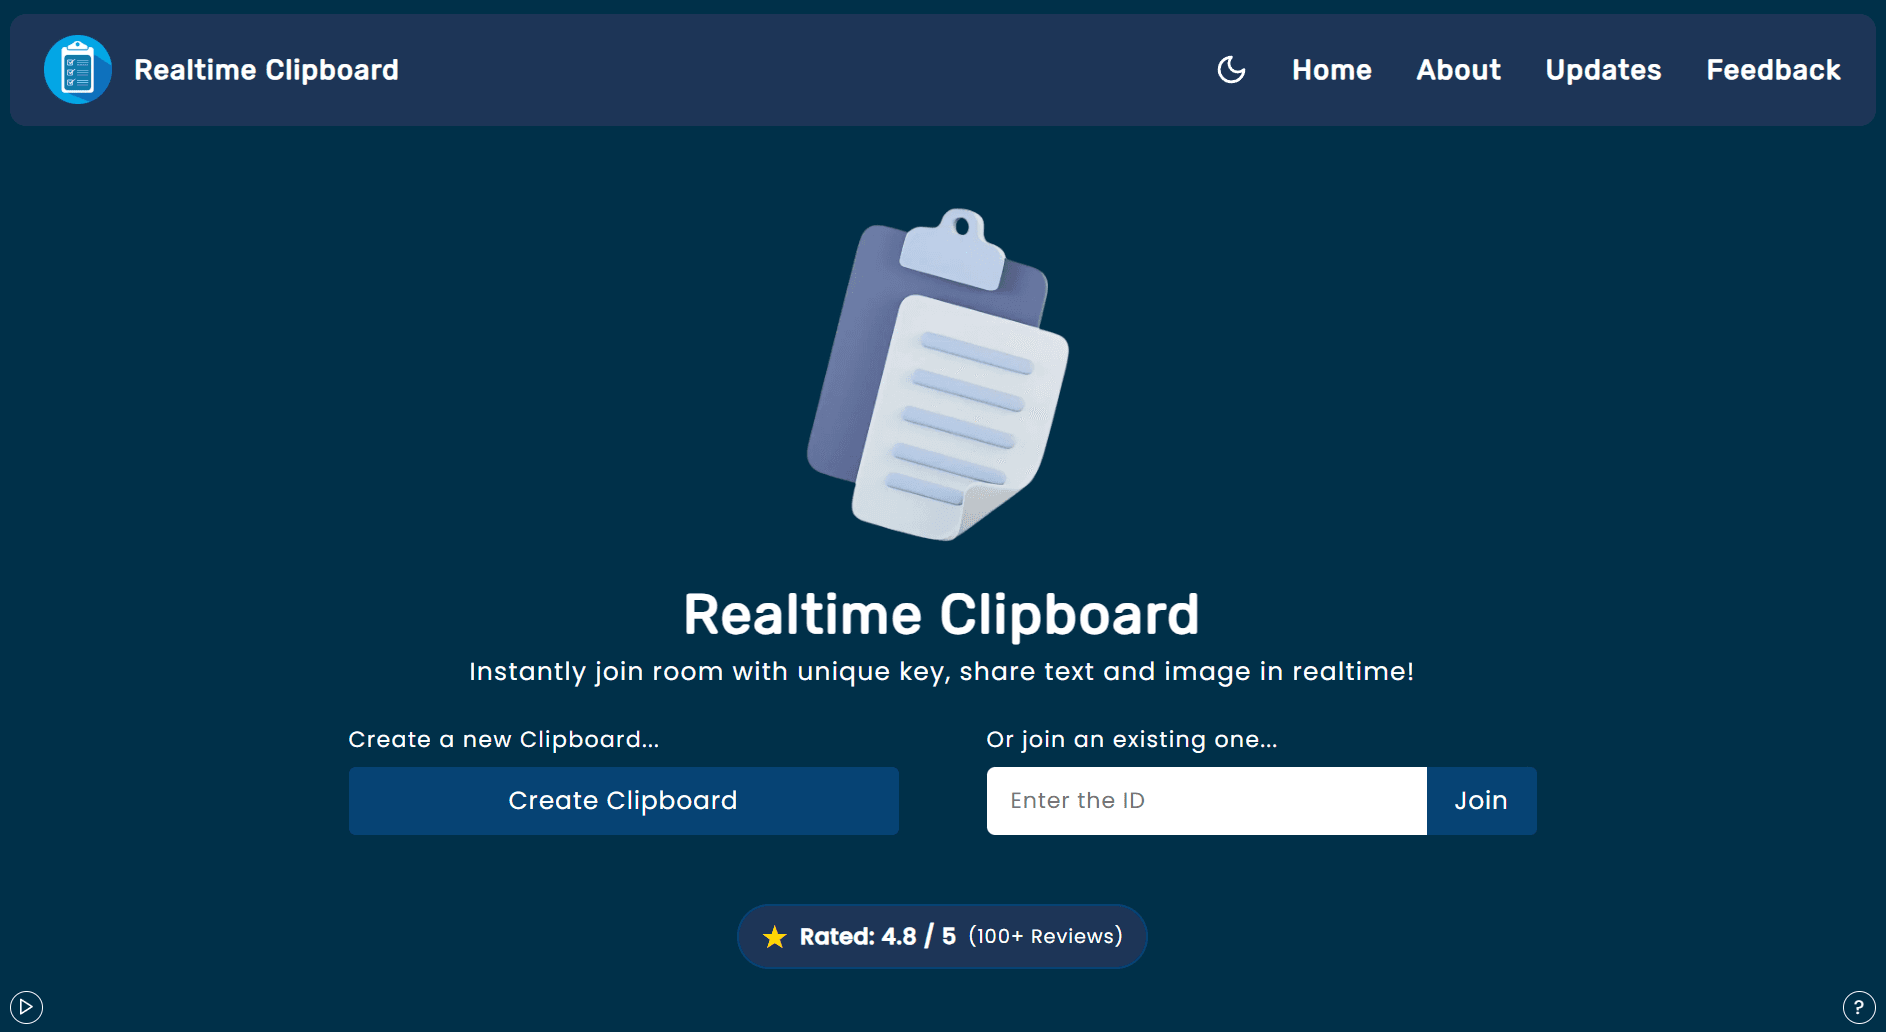Open the Home page
The image size is (1886, 1032).
point(1331,70)
